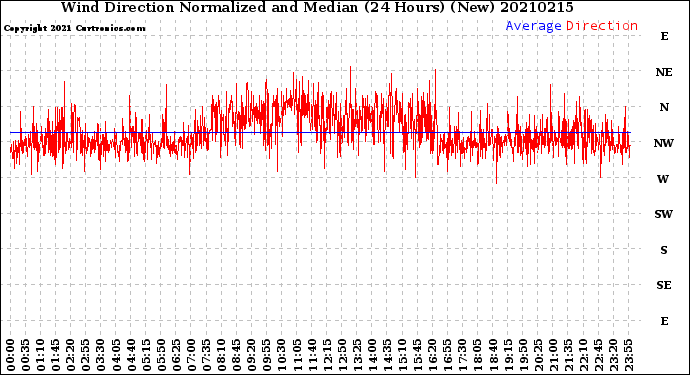This screenshot has height=375, width=690.
Task: Click the 21:35 time axis label
Action: click(x=568, y=355)
